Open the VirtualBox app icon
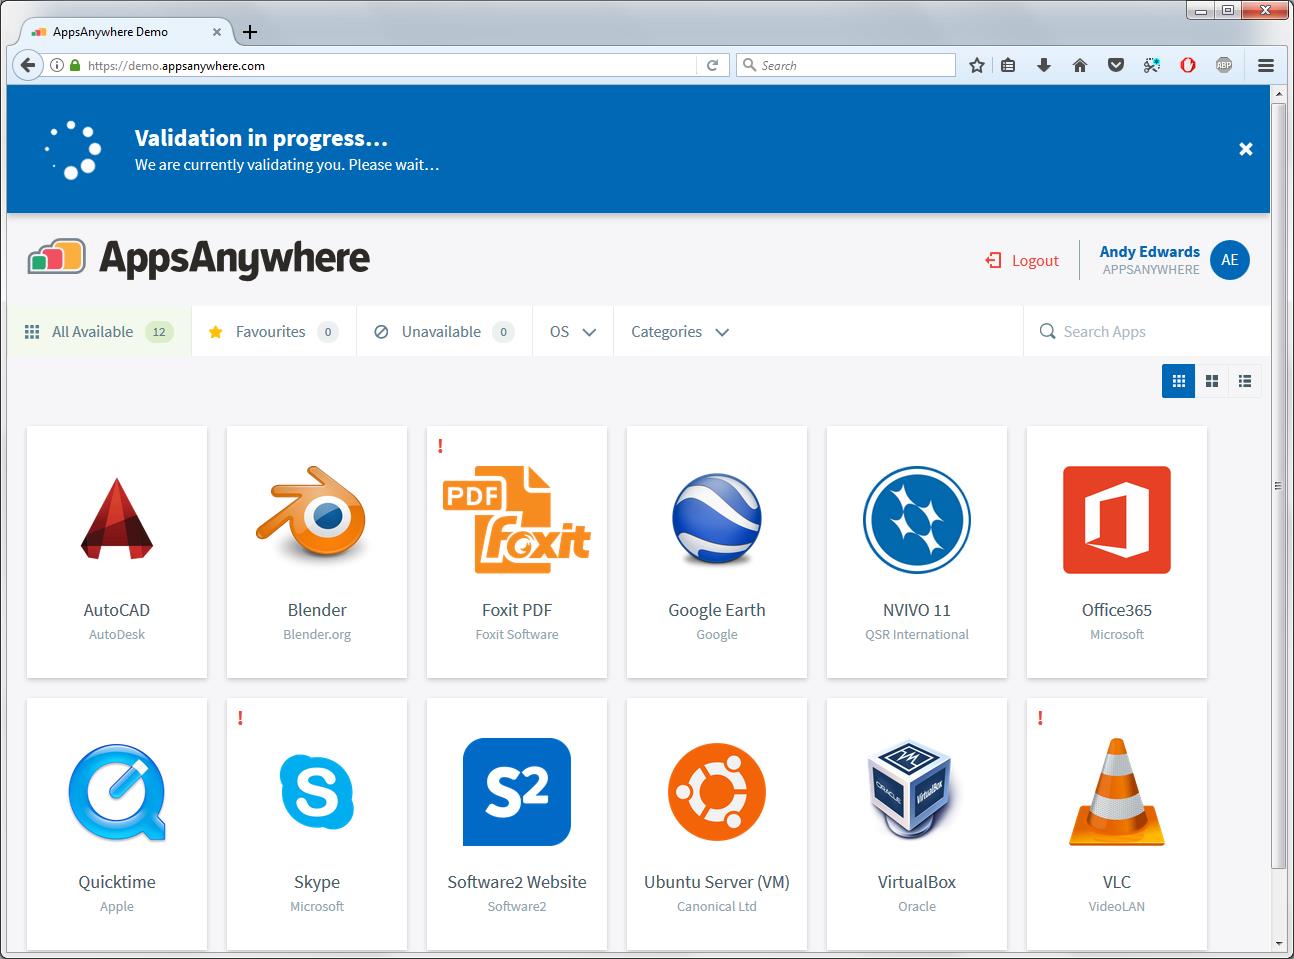Viewport: 1294px width, 959px height. tap(911, 790)
